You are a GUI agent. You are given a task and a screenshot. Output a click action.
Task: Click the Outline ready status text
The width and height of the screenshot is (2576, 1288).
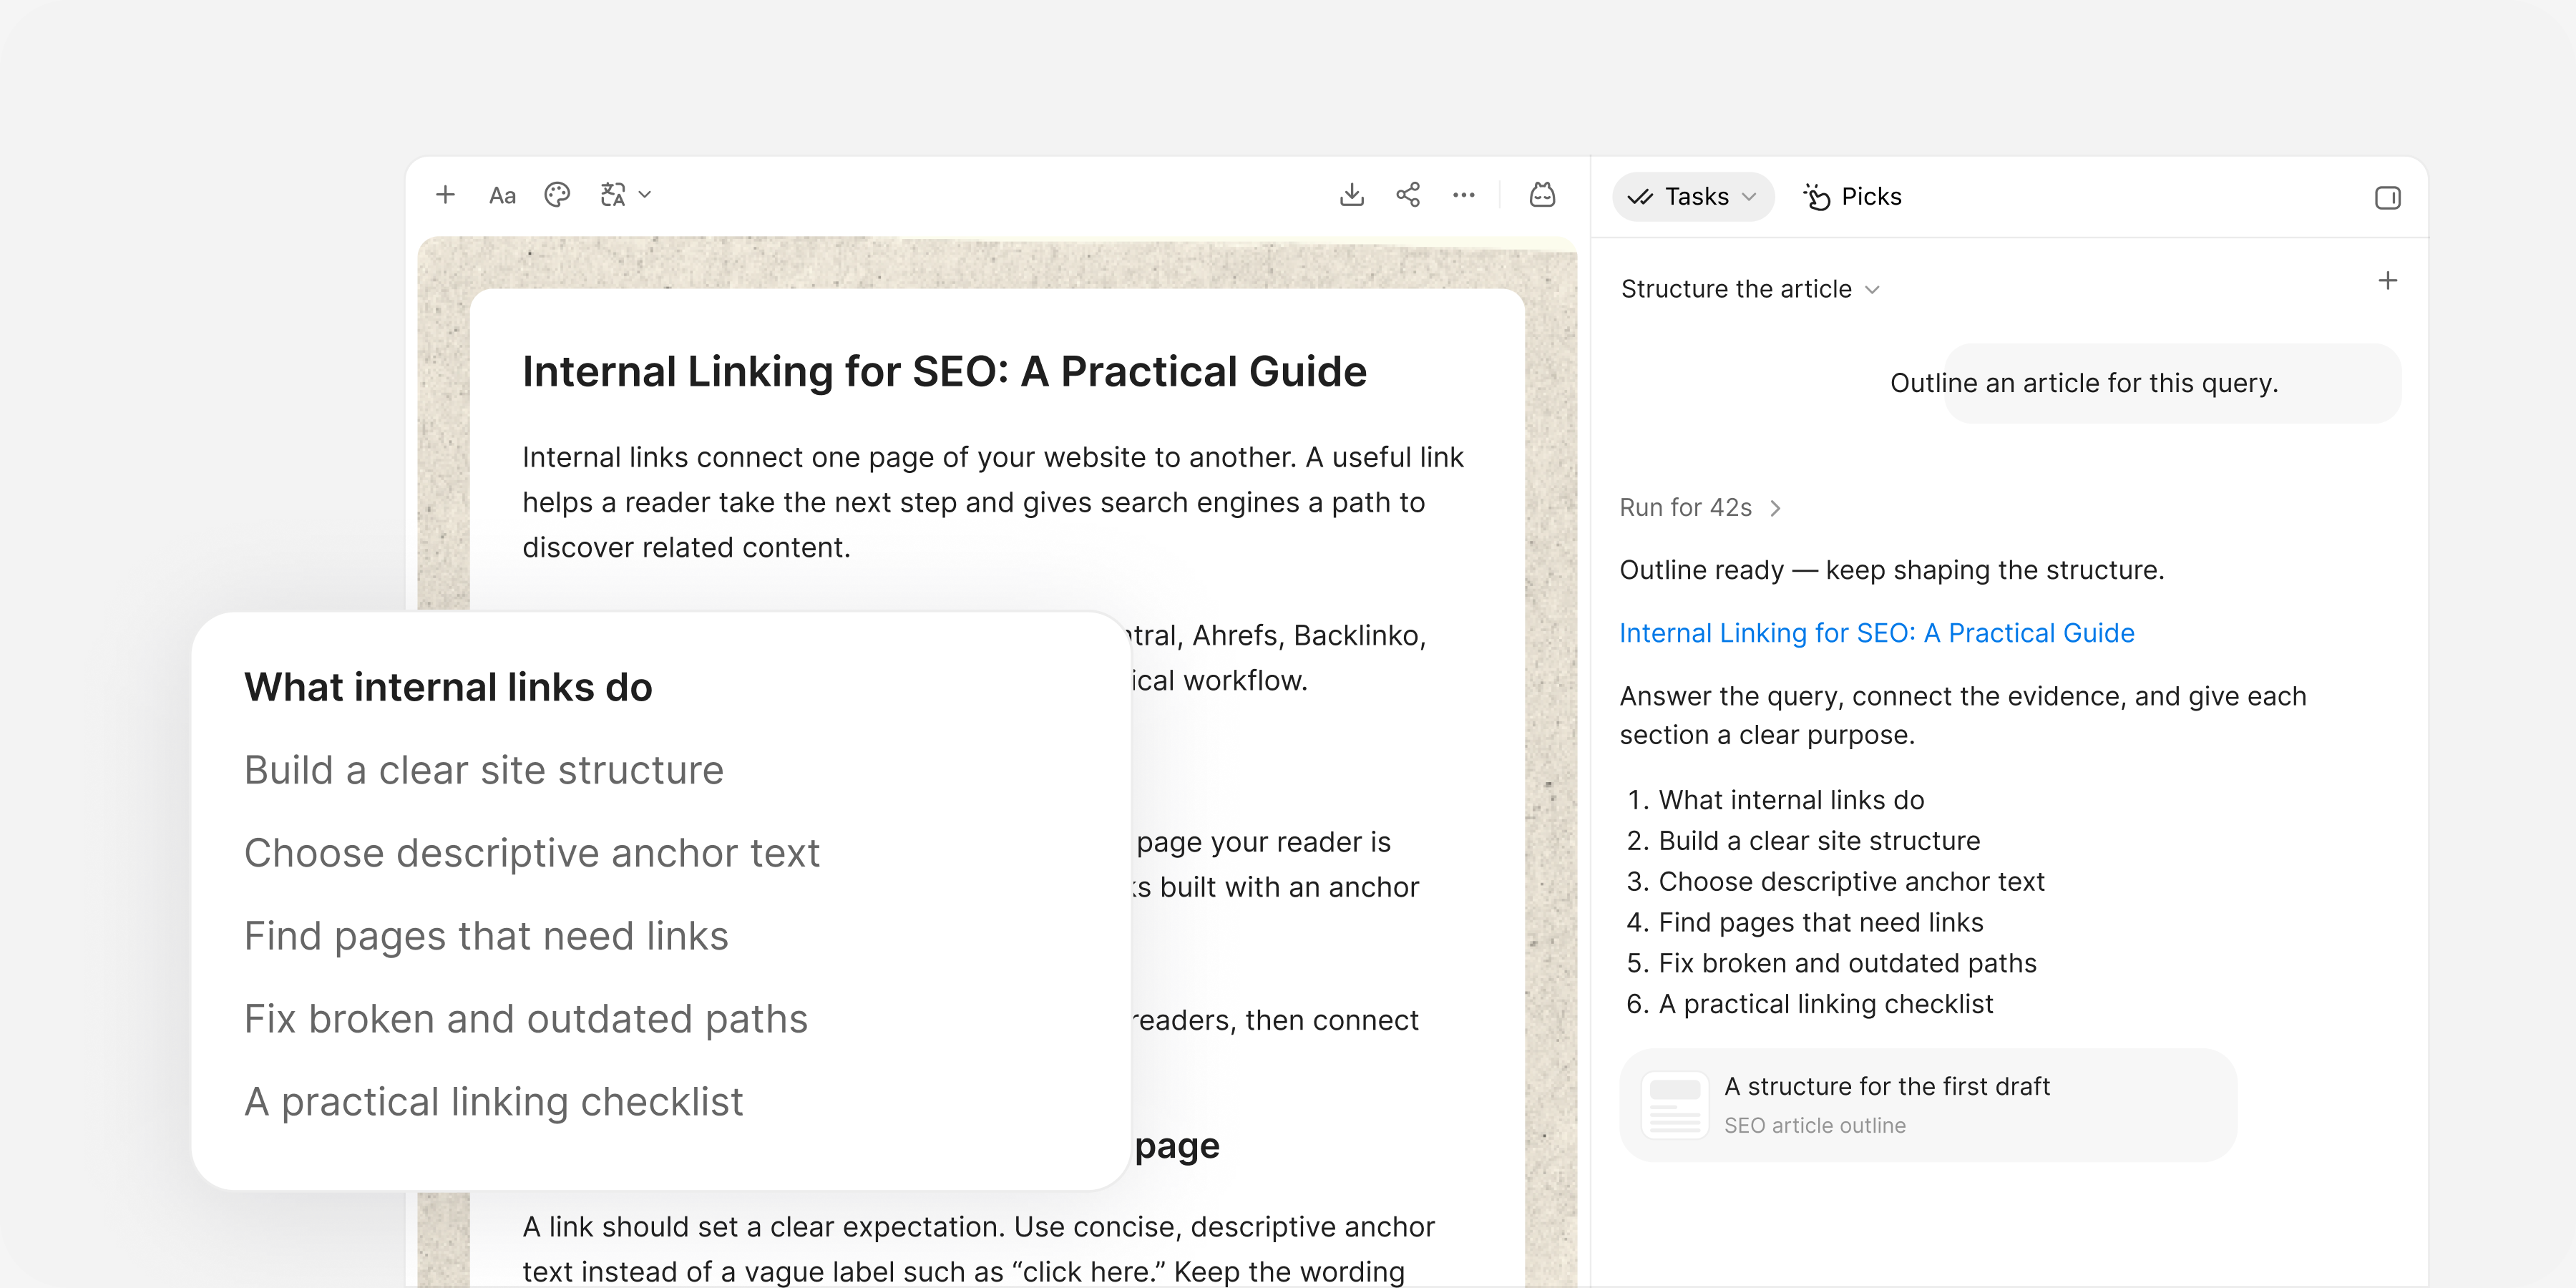click(1892, 570)
